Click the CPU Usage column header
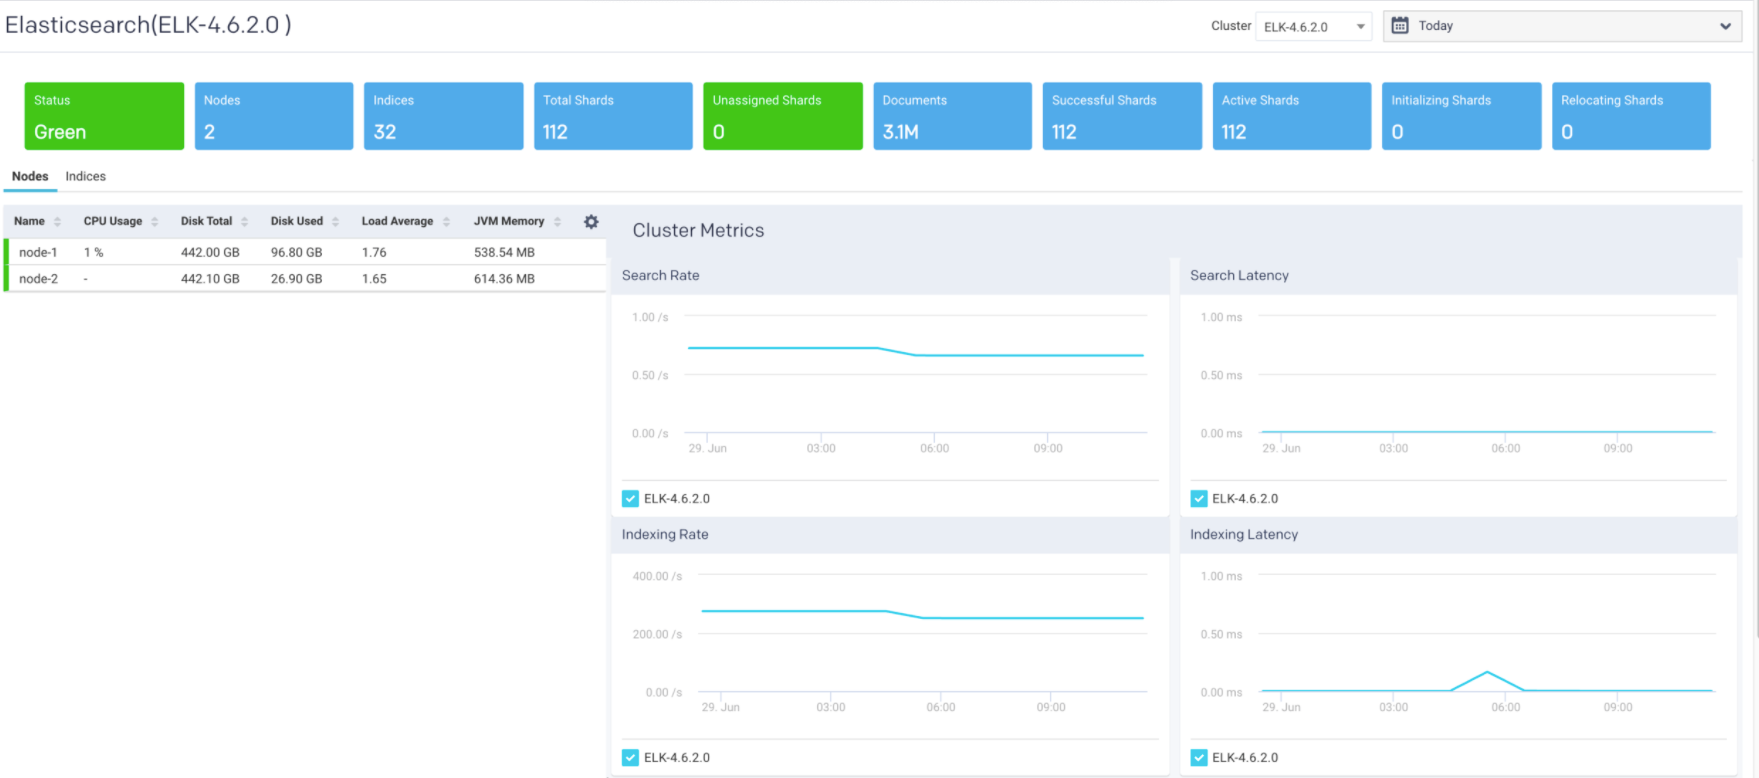1759x778 pixels. [113, 222]
